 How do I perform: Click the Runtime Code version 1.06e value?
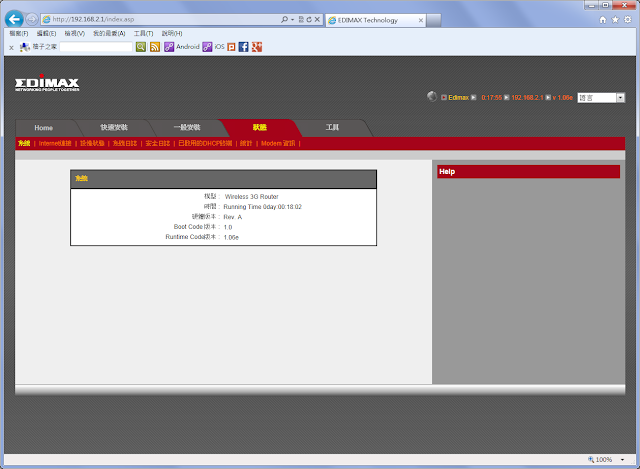231,237
